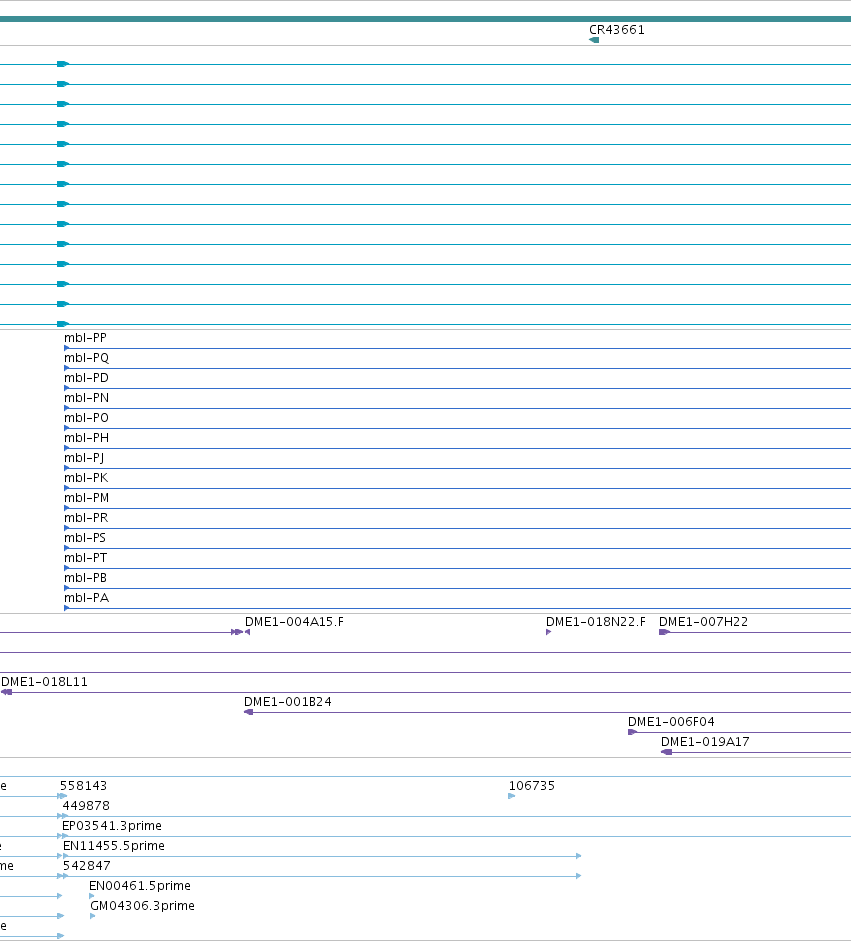Image resolution: width=851 pixels, height=941 pixels.
Task: Click the EN00461.5prime label
Action: tap(140, 886)
